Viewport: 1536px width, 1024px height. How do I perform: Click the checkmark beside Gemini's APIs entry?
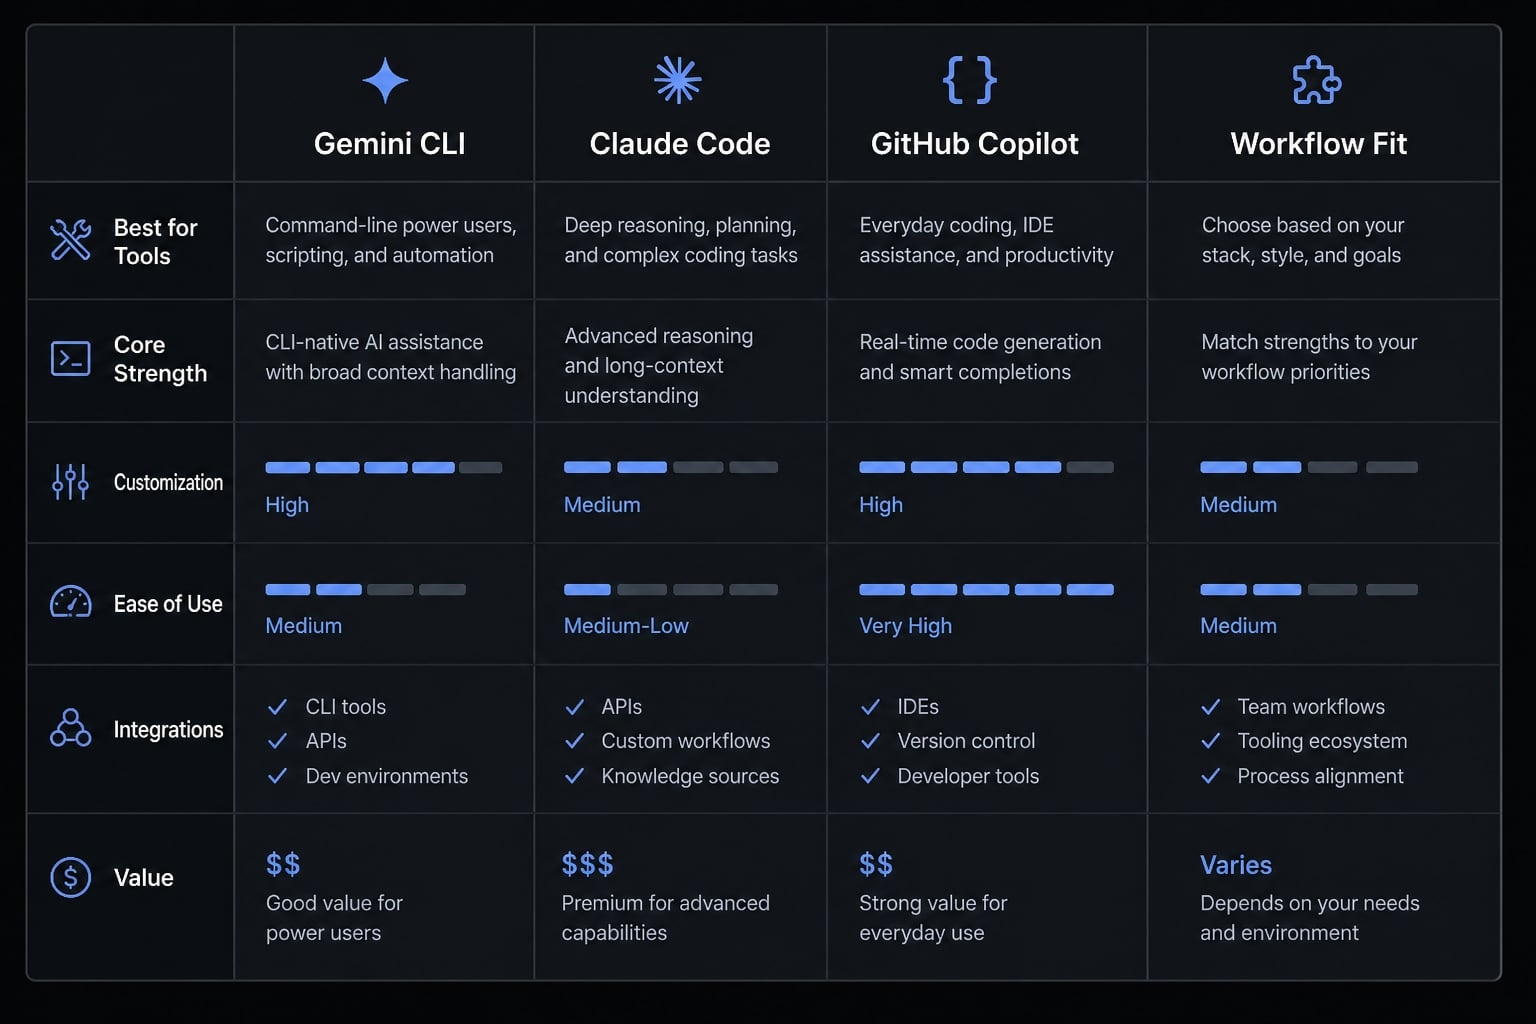pos(278,741)
